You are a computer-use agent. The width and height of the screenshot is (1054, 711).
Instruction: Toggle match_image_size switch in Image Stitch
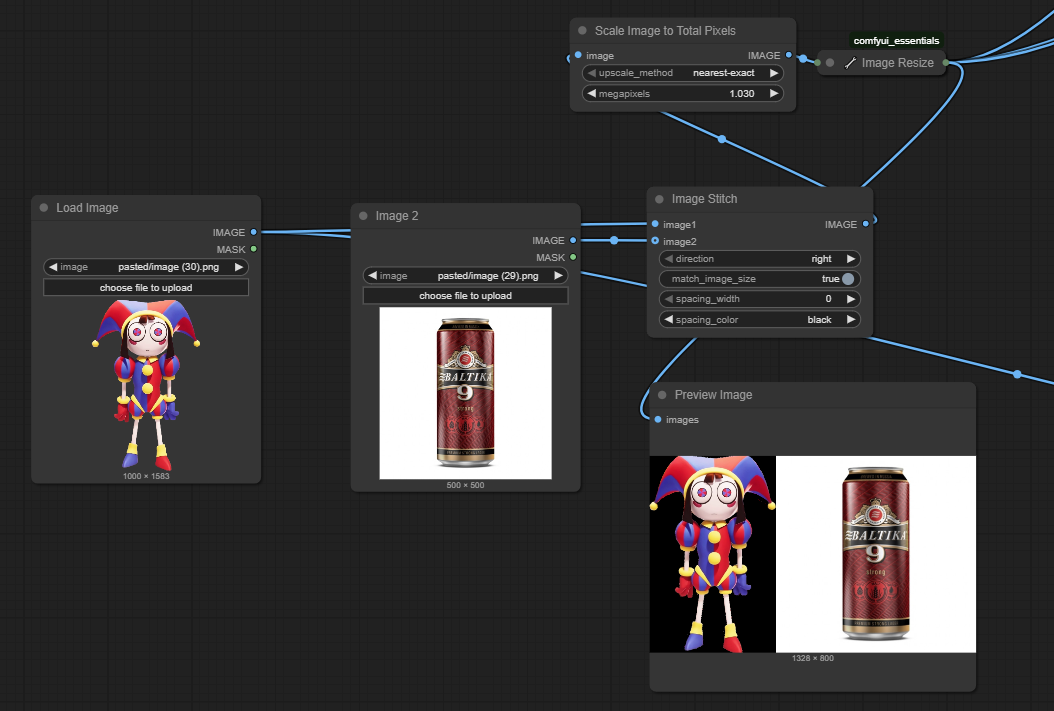(x=848, y=279)
